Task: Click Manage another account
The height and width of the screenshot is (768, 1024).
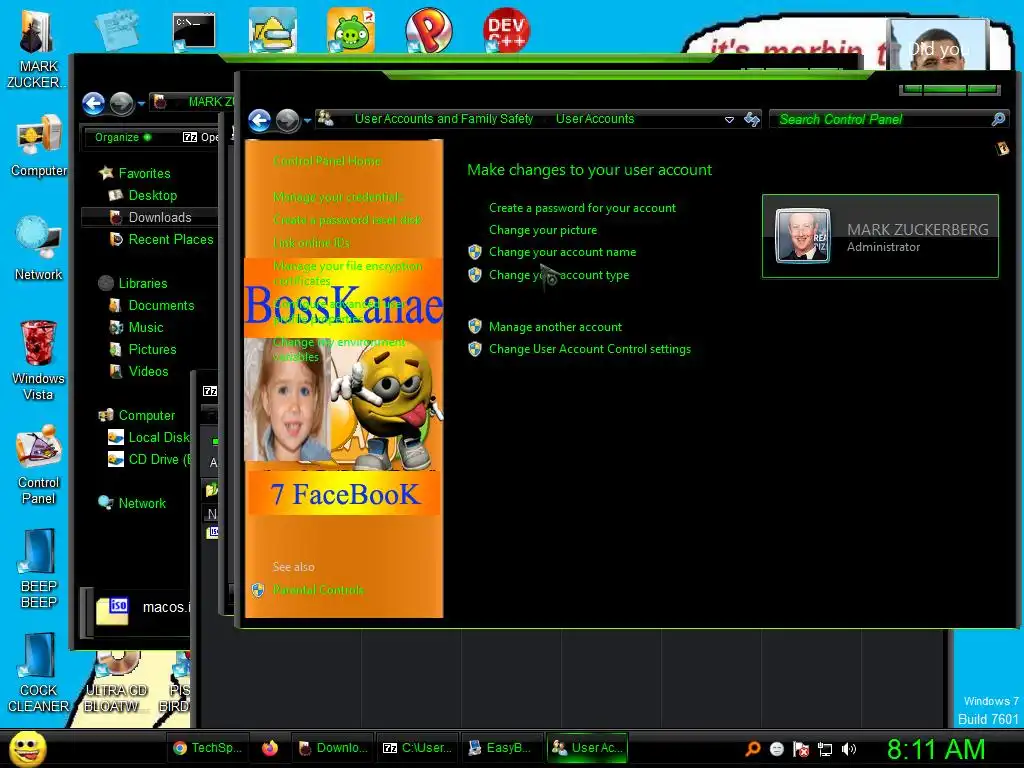Action: click(555, 327)
